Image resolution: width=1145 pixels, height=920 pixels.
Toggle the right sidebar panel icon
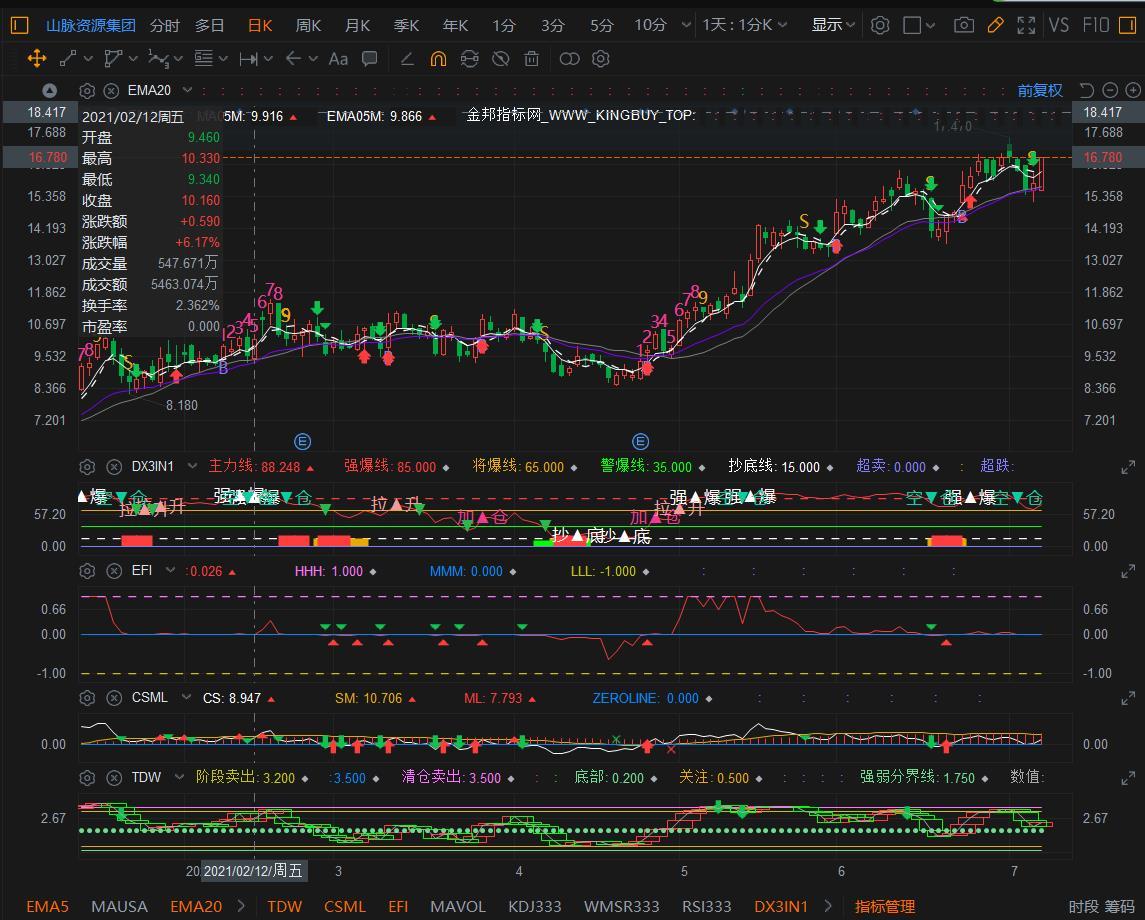pos(1127,26)
